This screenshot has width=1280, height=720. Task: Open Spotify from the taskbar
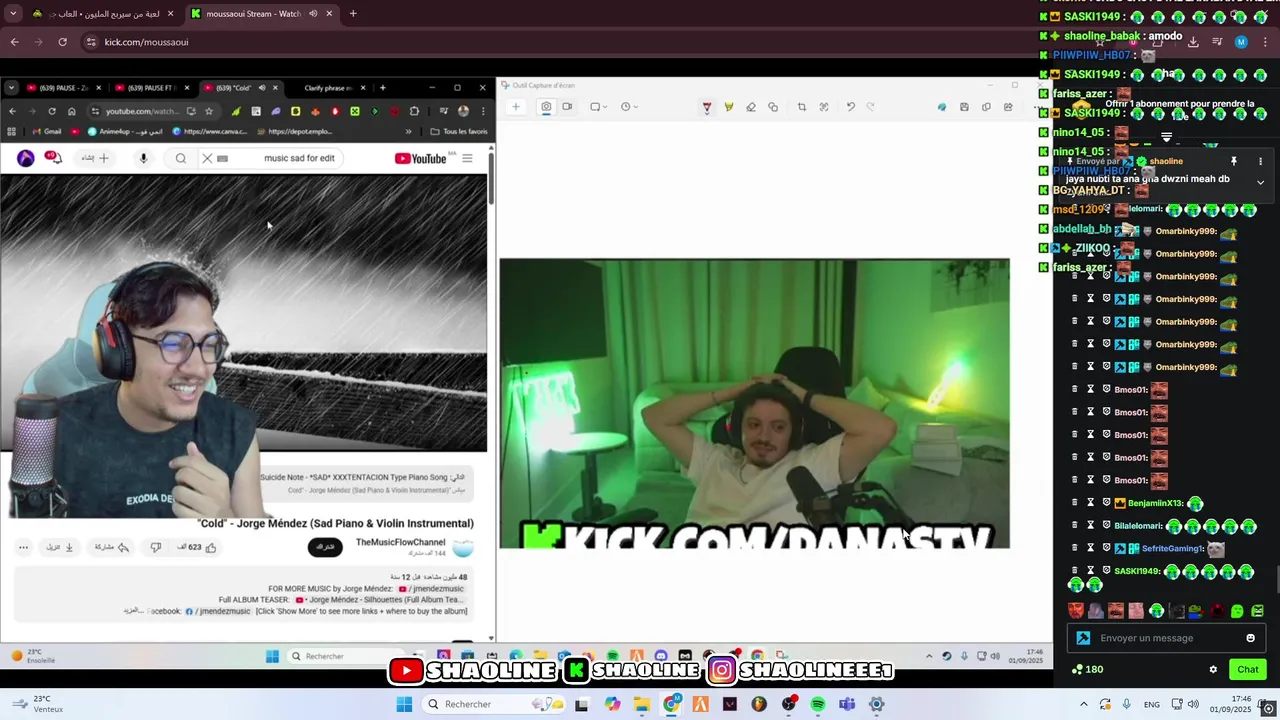click(817, 704)
